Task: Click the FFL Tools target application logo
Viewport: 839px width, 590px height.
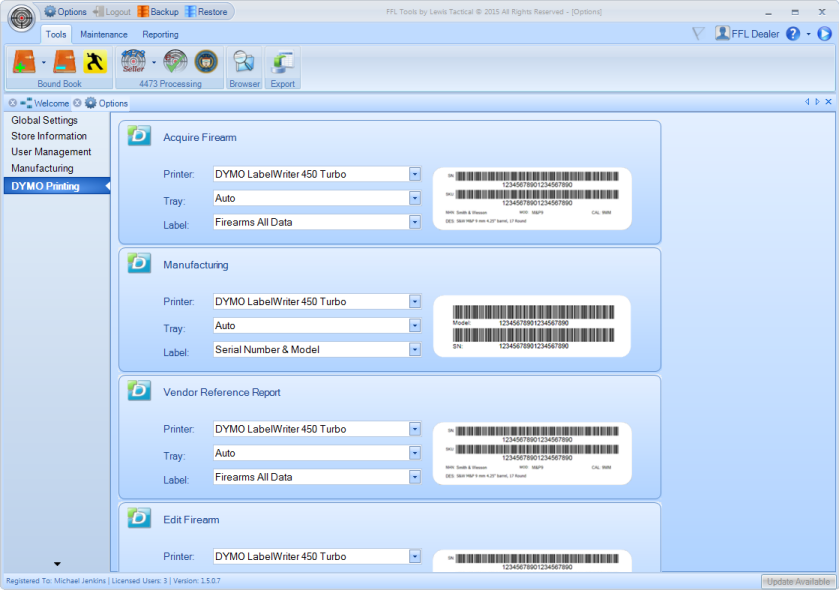Action: click(x=21, y=18)
